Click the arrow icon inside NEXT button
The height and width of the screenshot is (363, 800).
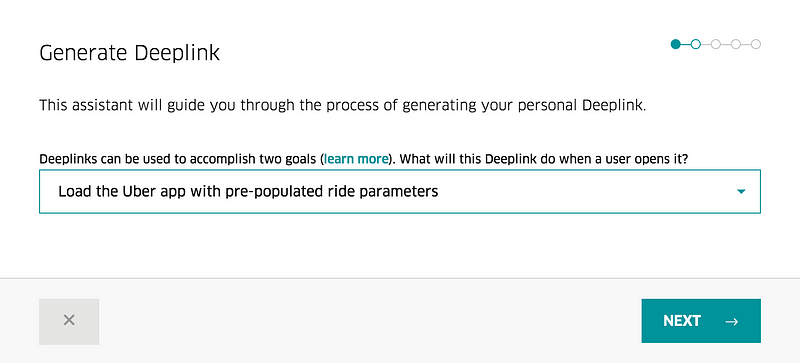tap(732, 321)
